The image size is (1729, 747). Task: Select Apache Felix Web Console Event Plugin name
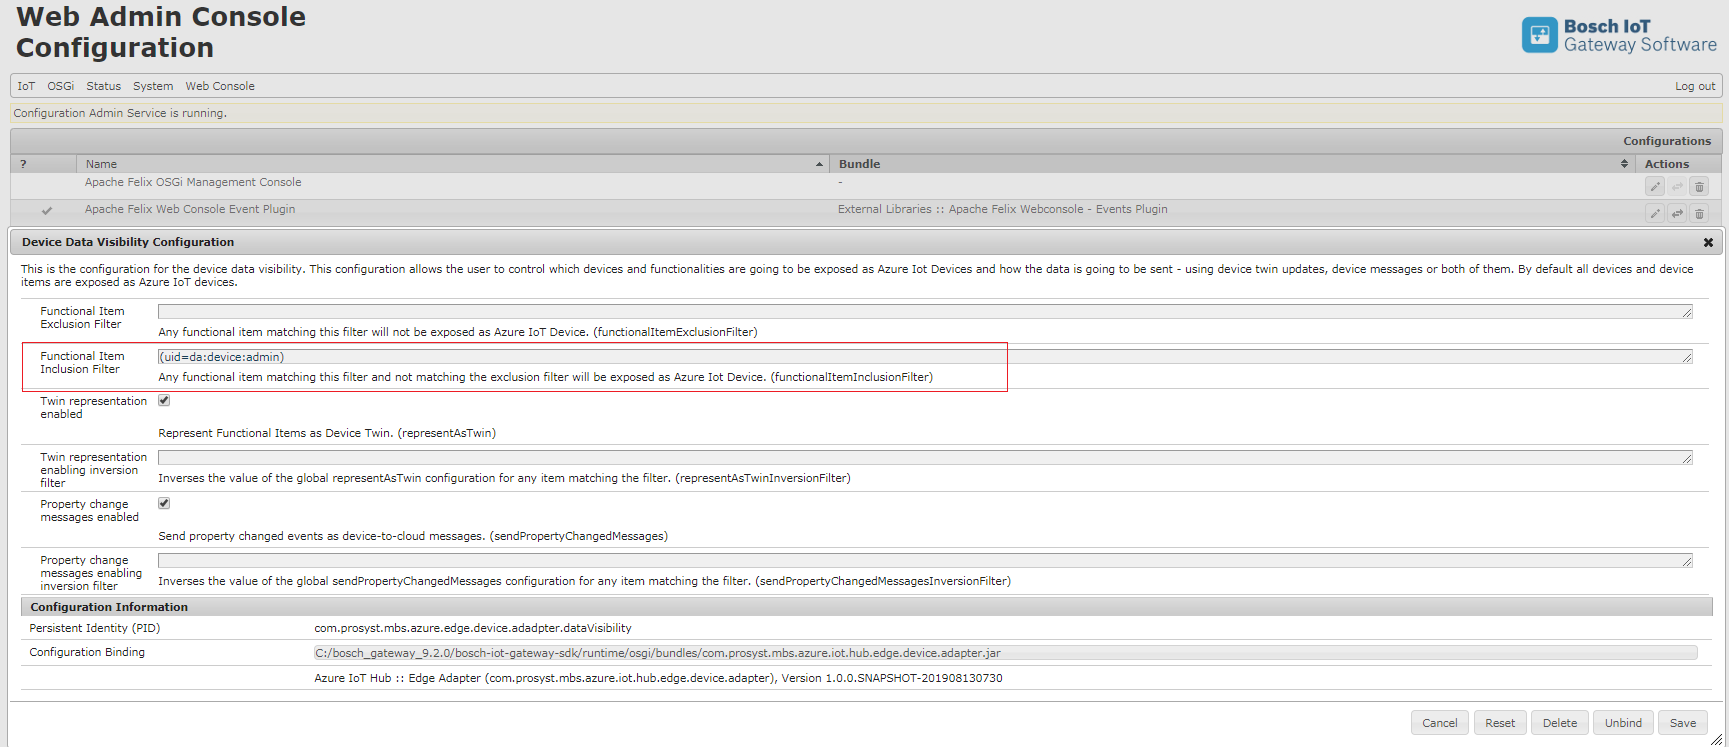click(190, 209)
